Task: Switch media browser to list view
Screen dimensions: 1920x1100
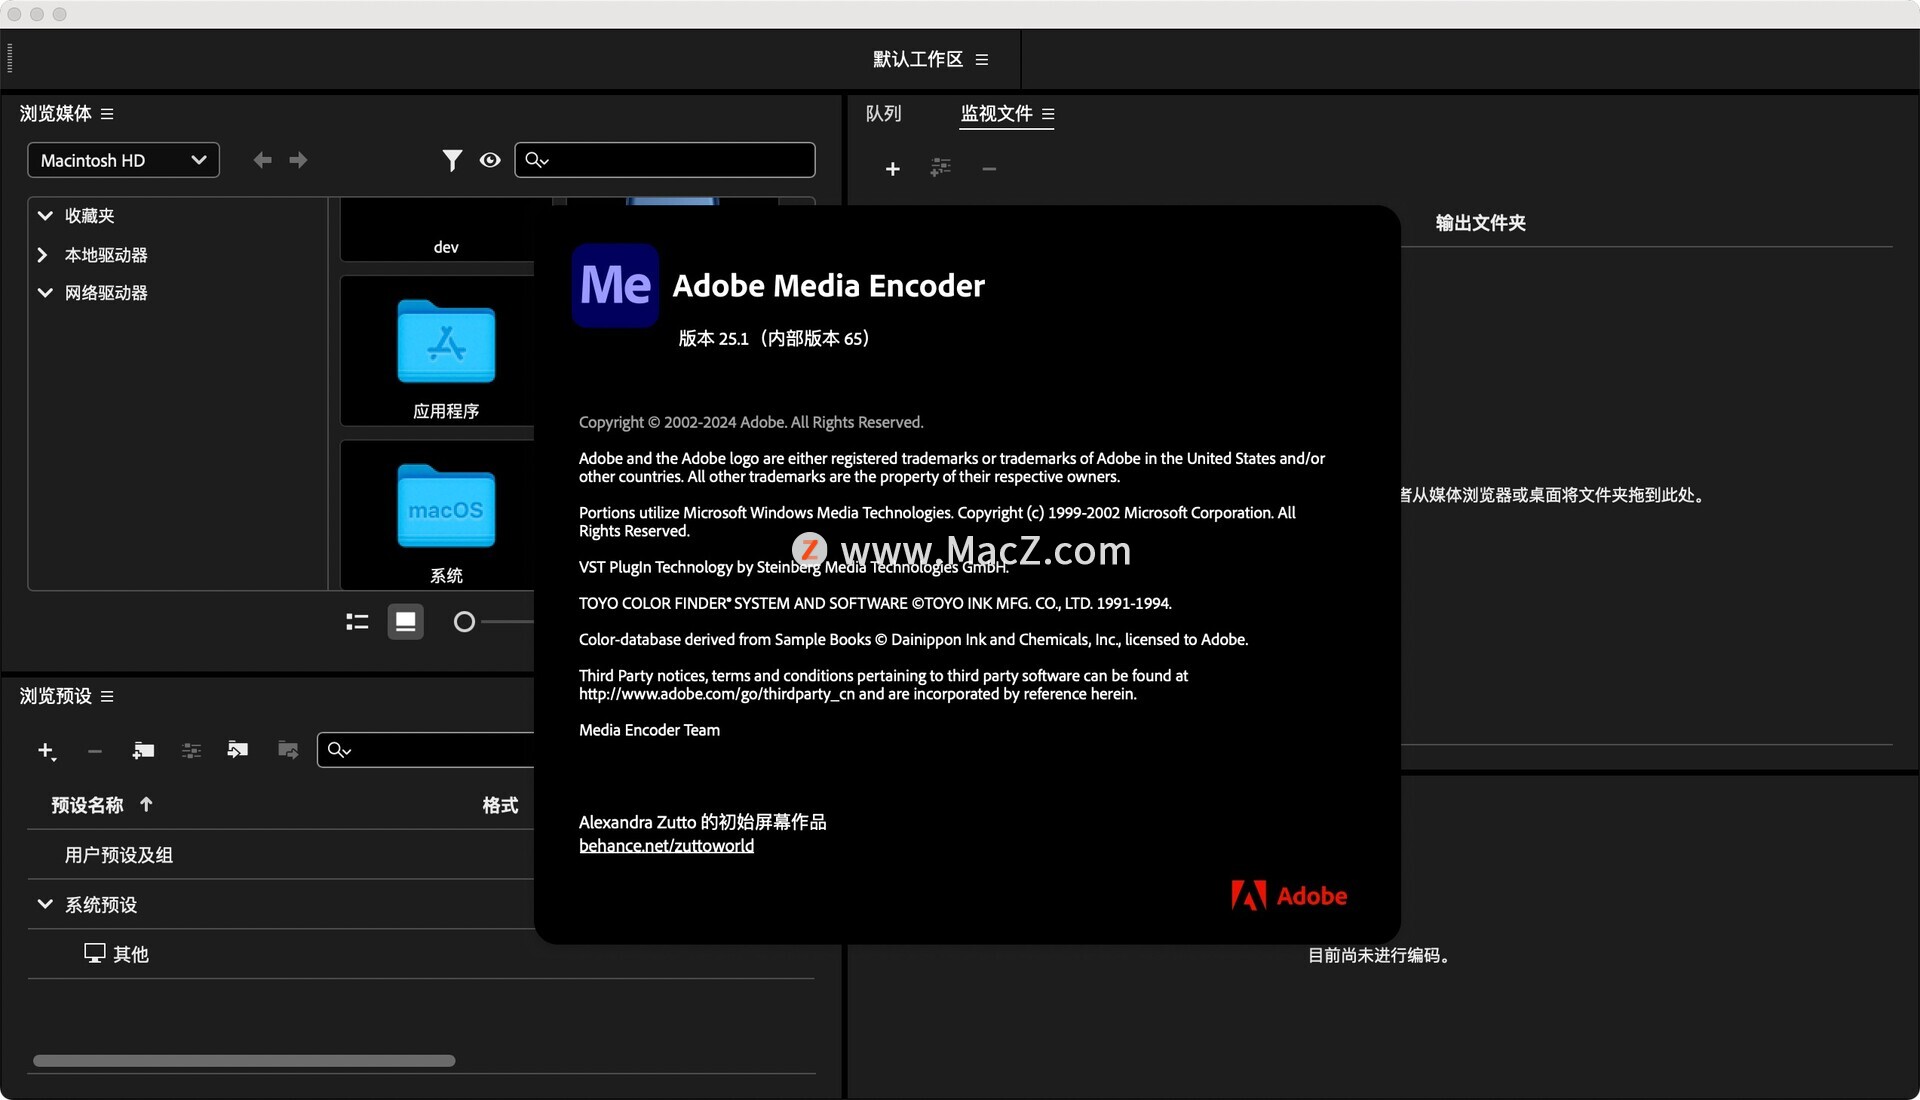Action: coord(357,622)
